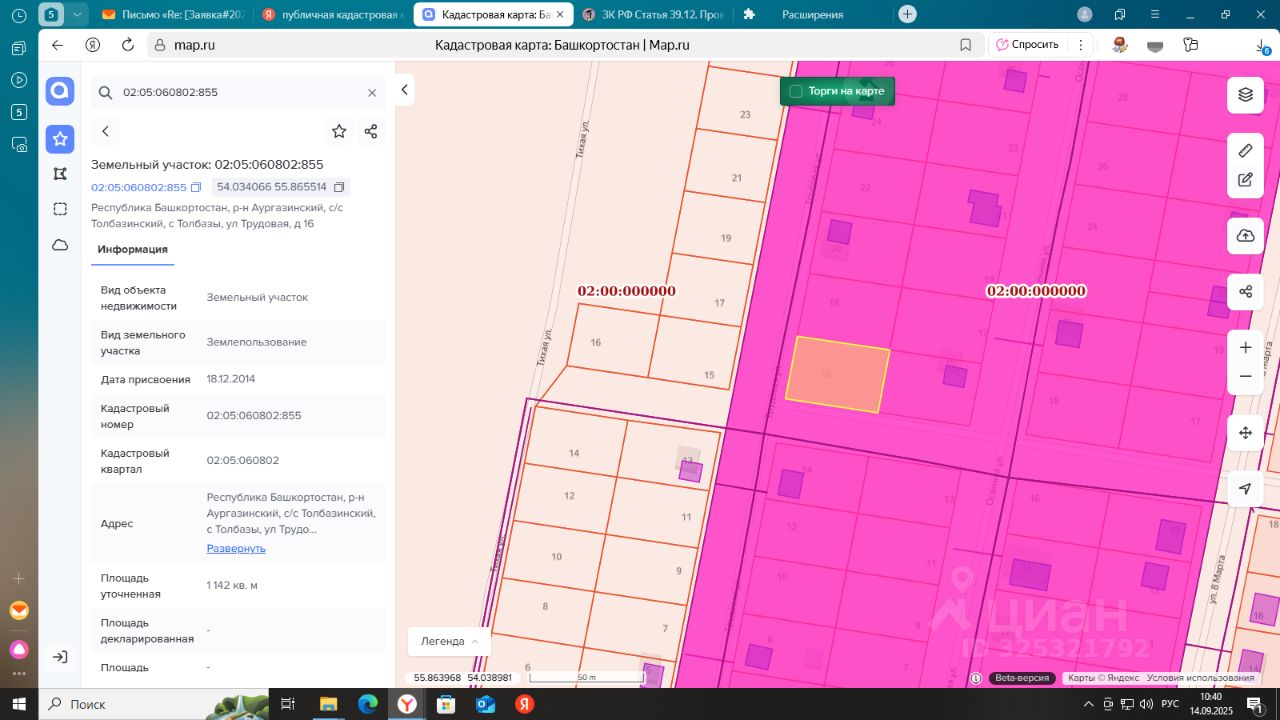Screen dimensions: 1280x720
Task: Click the cadastral number search input
Action: tap(235, 92)
